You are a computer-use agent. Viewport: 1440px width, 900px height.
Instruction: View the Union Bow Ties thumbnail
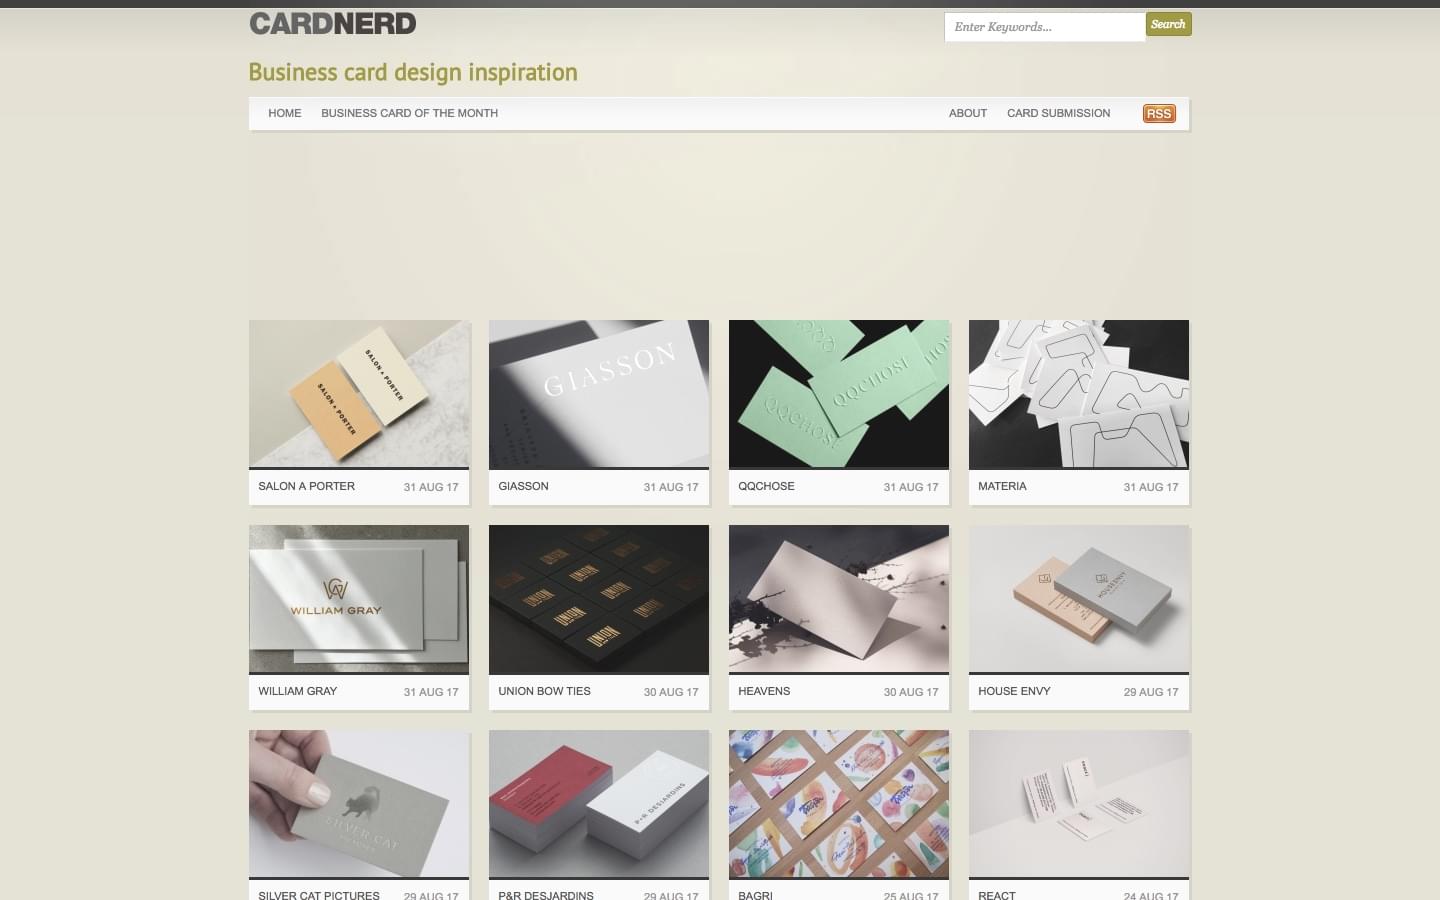pyautogui.click(x=599, y=598)
